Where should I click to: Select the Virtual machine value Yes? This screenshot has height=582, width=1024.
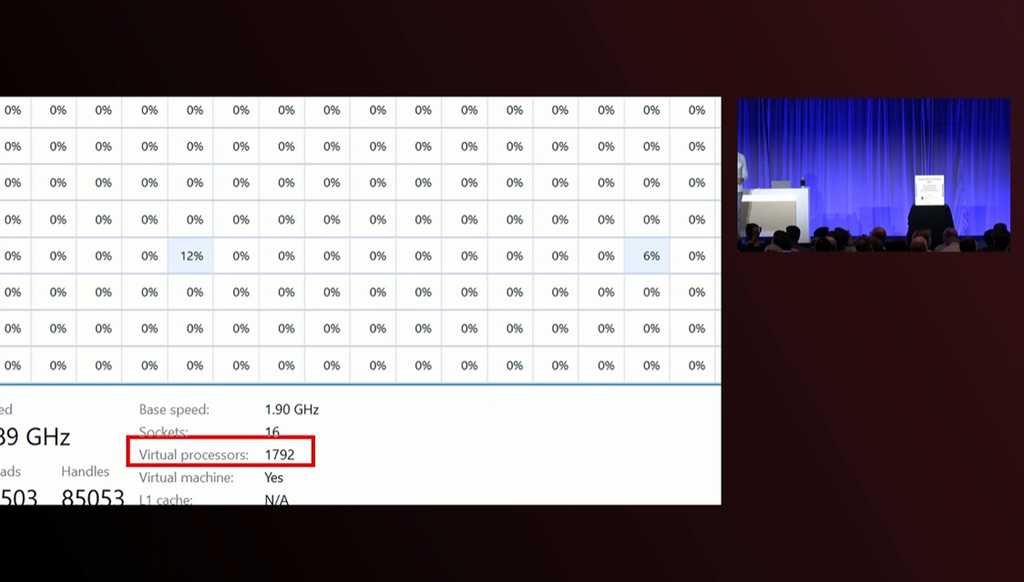click(274, 477)
